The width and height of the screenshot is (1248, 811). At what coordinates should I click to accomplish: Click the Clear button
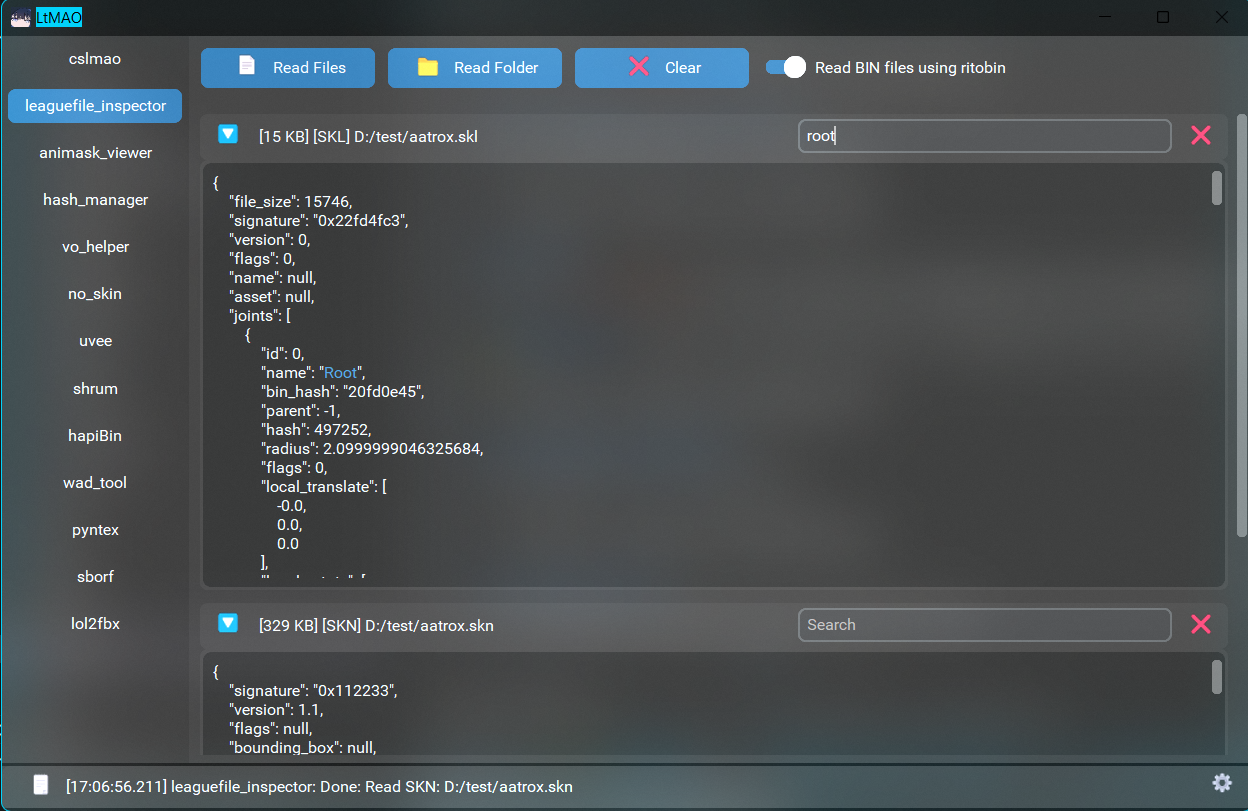tap(662, 68)
